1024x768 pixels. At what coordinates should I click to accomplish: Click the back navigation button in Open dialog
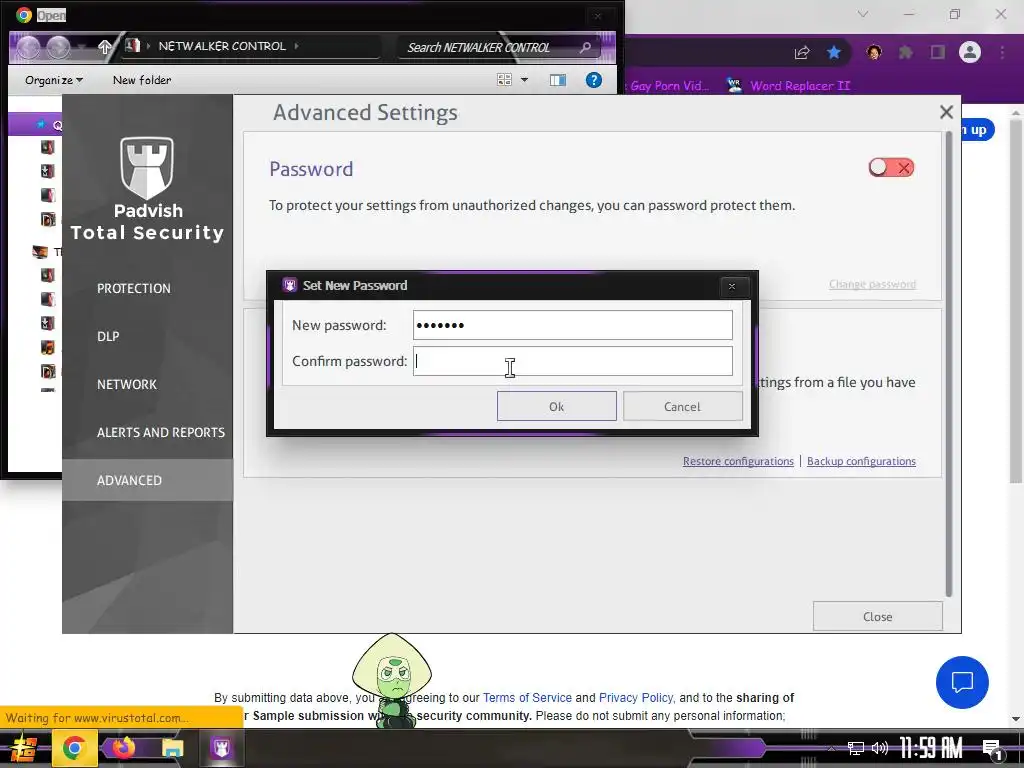28,47
